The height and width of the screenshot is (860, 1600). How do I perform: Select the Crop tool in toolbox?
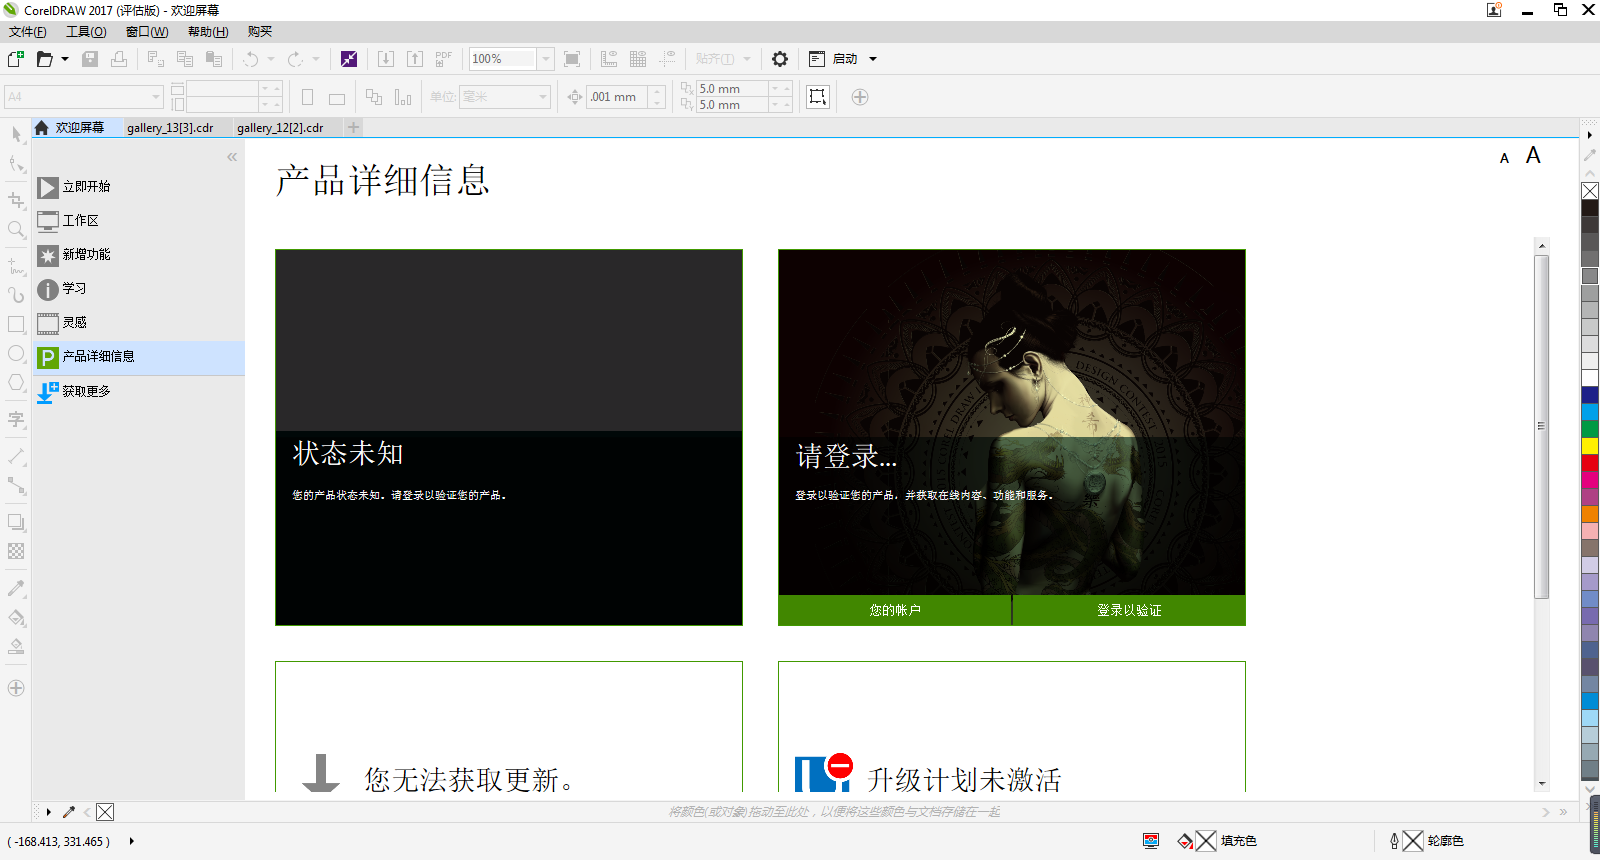16,200
